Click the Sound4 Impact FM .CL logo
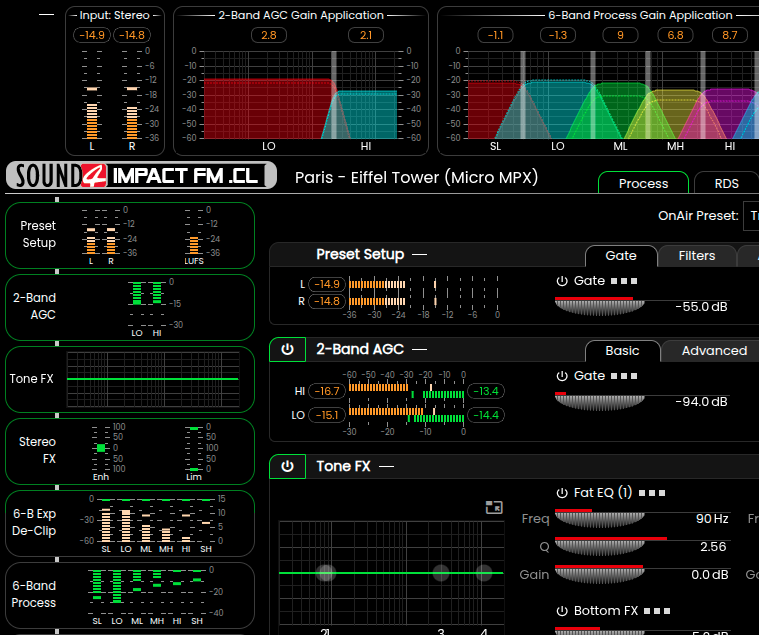 pos(141,175)
